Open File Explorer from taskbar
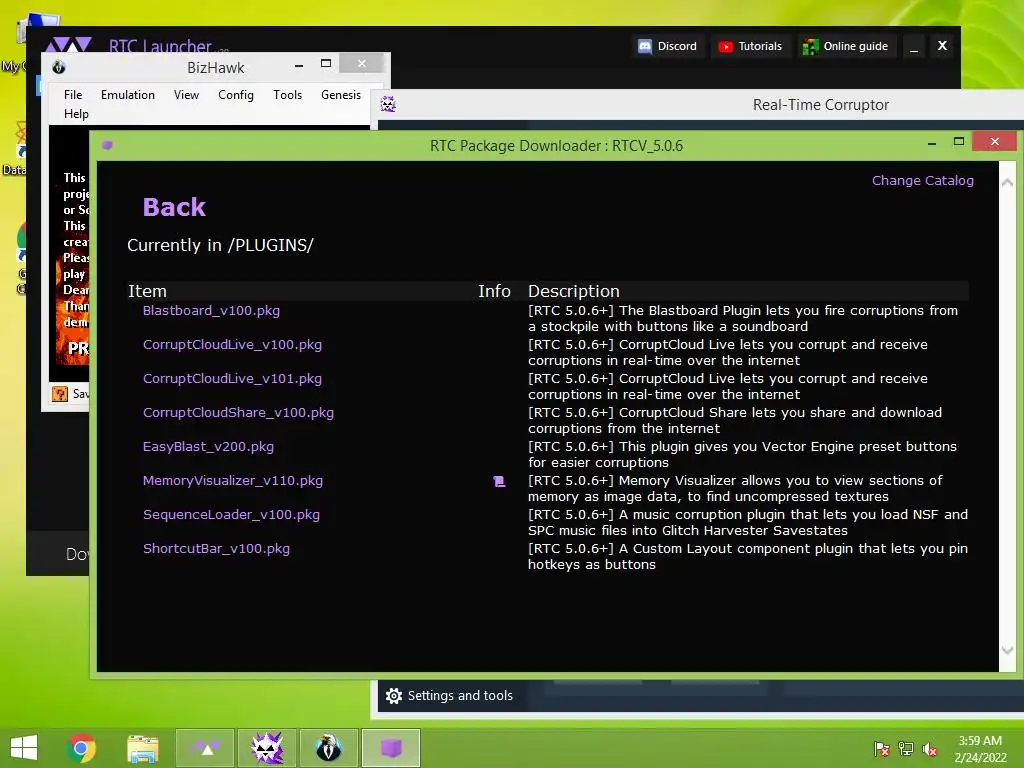 tap(142, 748)
